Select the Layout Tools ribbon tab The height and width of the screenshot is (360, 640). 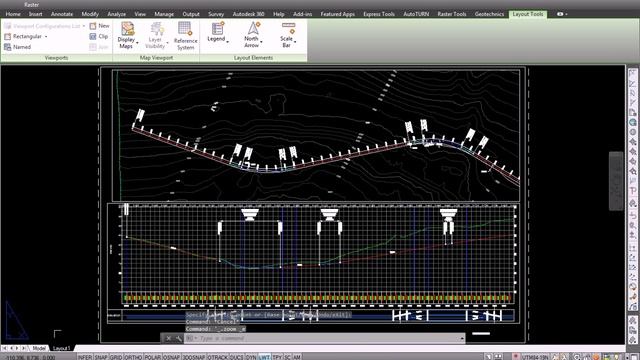[528, 14]
